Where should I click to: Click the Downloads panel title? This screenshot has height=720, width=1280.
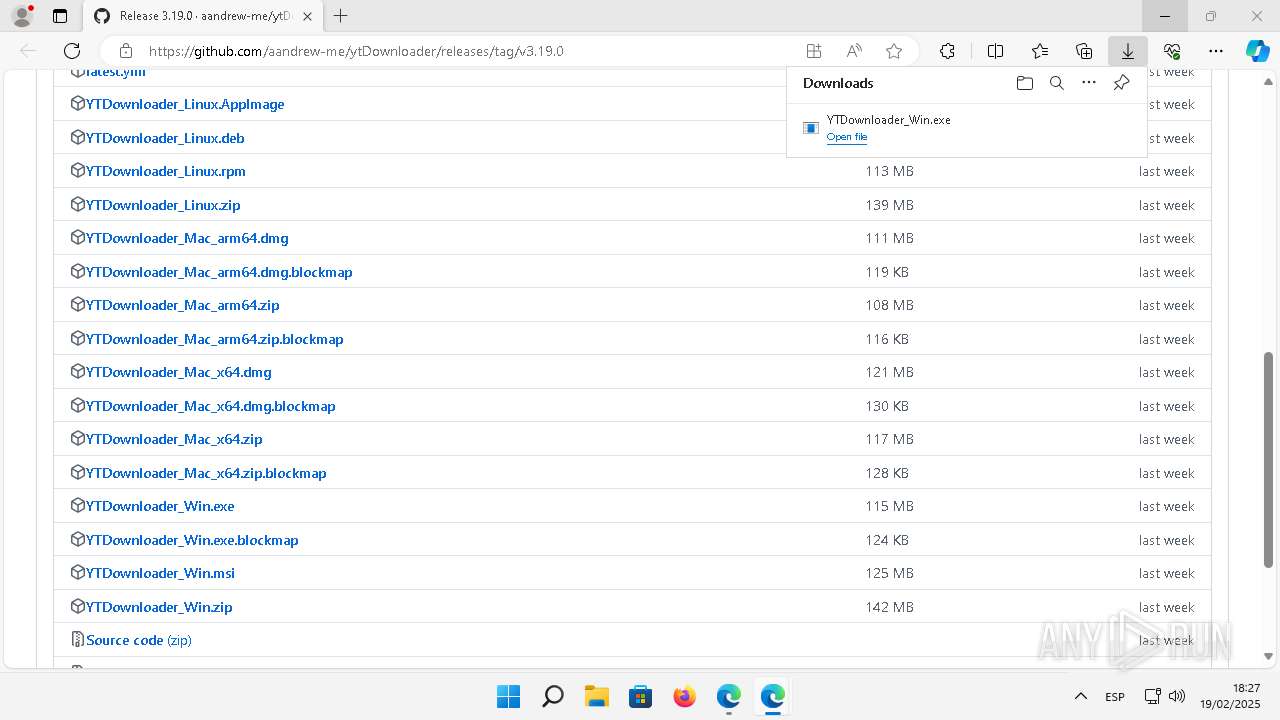[838, 83]
